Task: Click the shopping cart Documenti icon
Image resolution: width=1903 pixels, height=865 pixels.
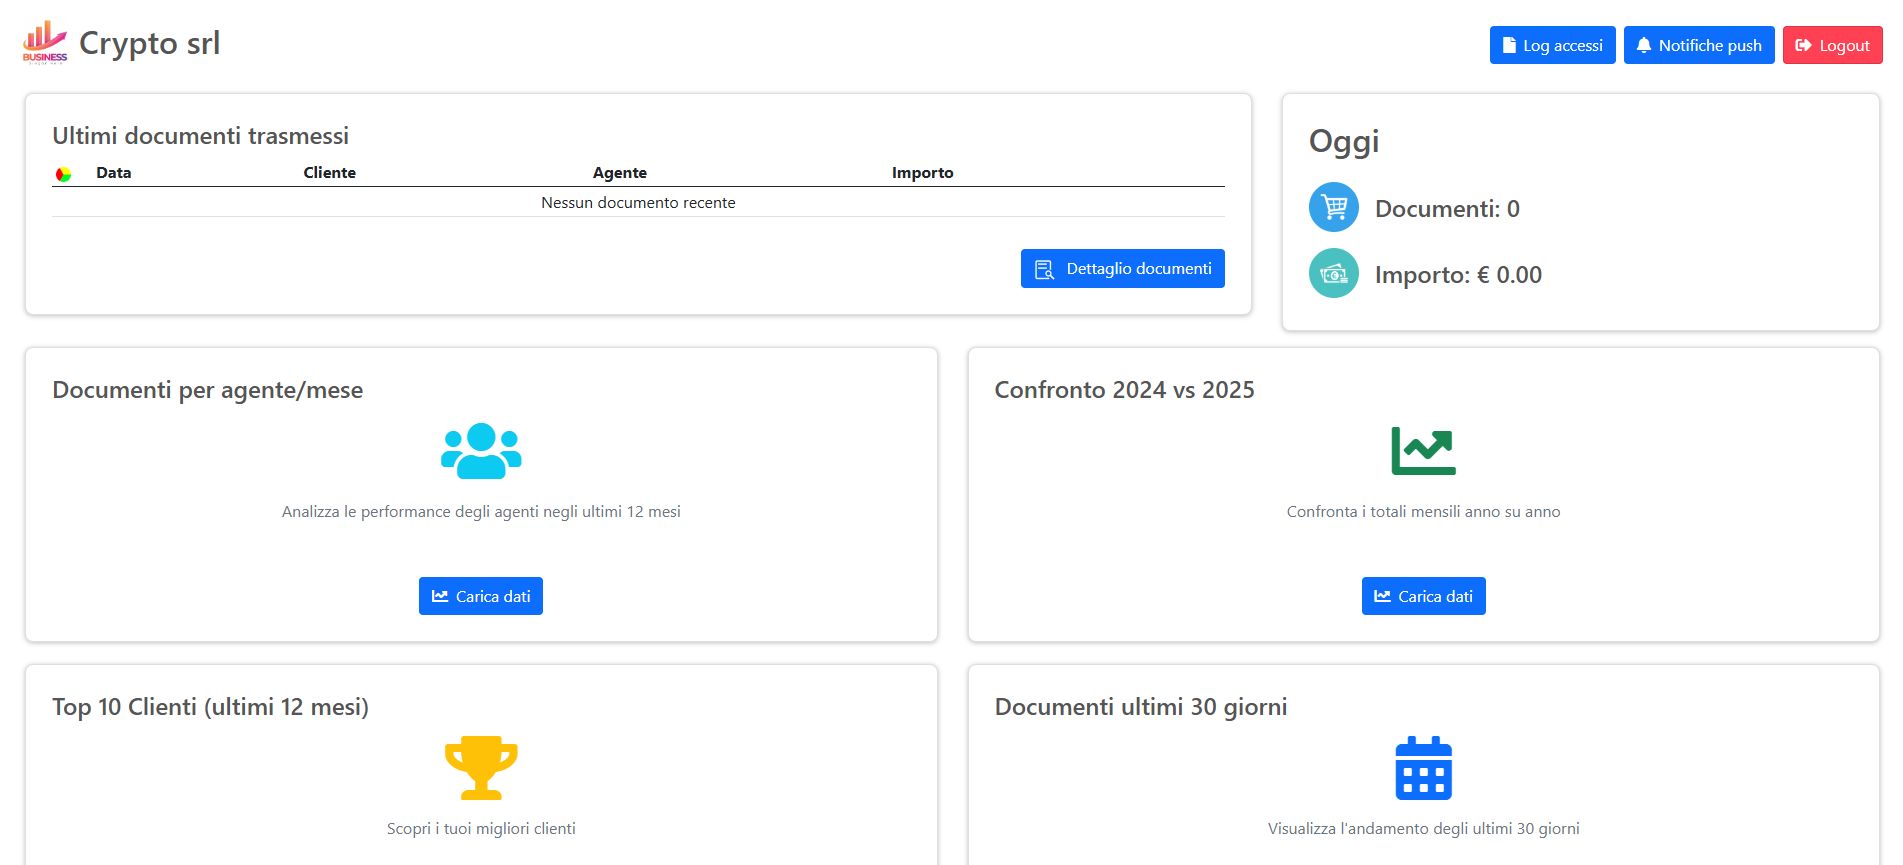Action: click(x=1333, y=208)
